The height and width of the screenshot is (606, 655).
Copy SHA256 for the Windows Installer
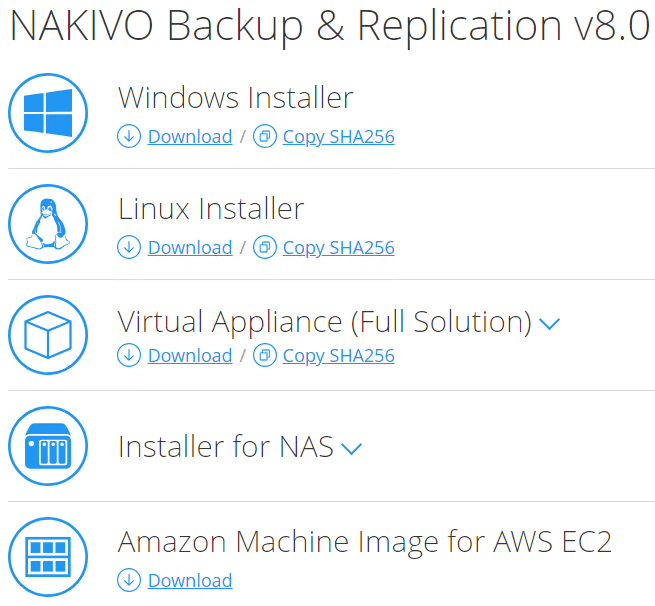pyautogui.click(x=338, y=137)
